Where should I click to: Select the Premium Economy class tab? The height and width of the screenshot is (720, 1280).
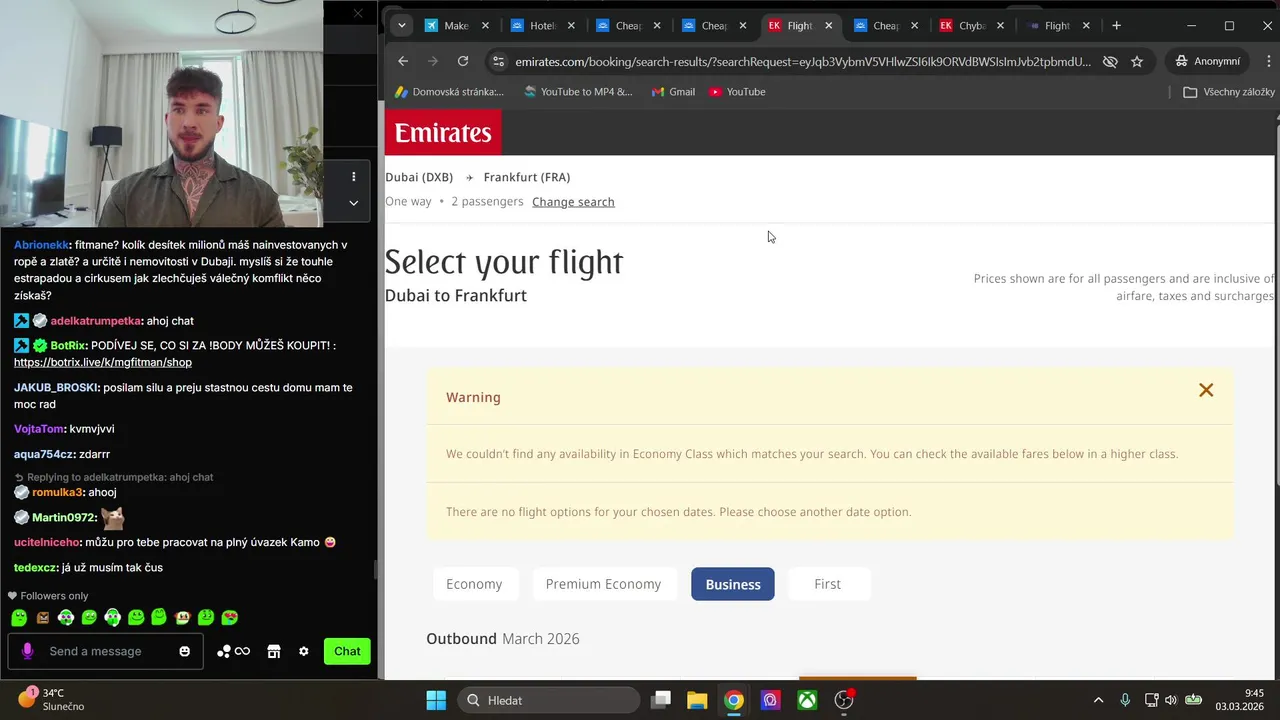click(x=603, y=584)
